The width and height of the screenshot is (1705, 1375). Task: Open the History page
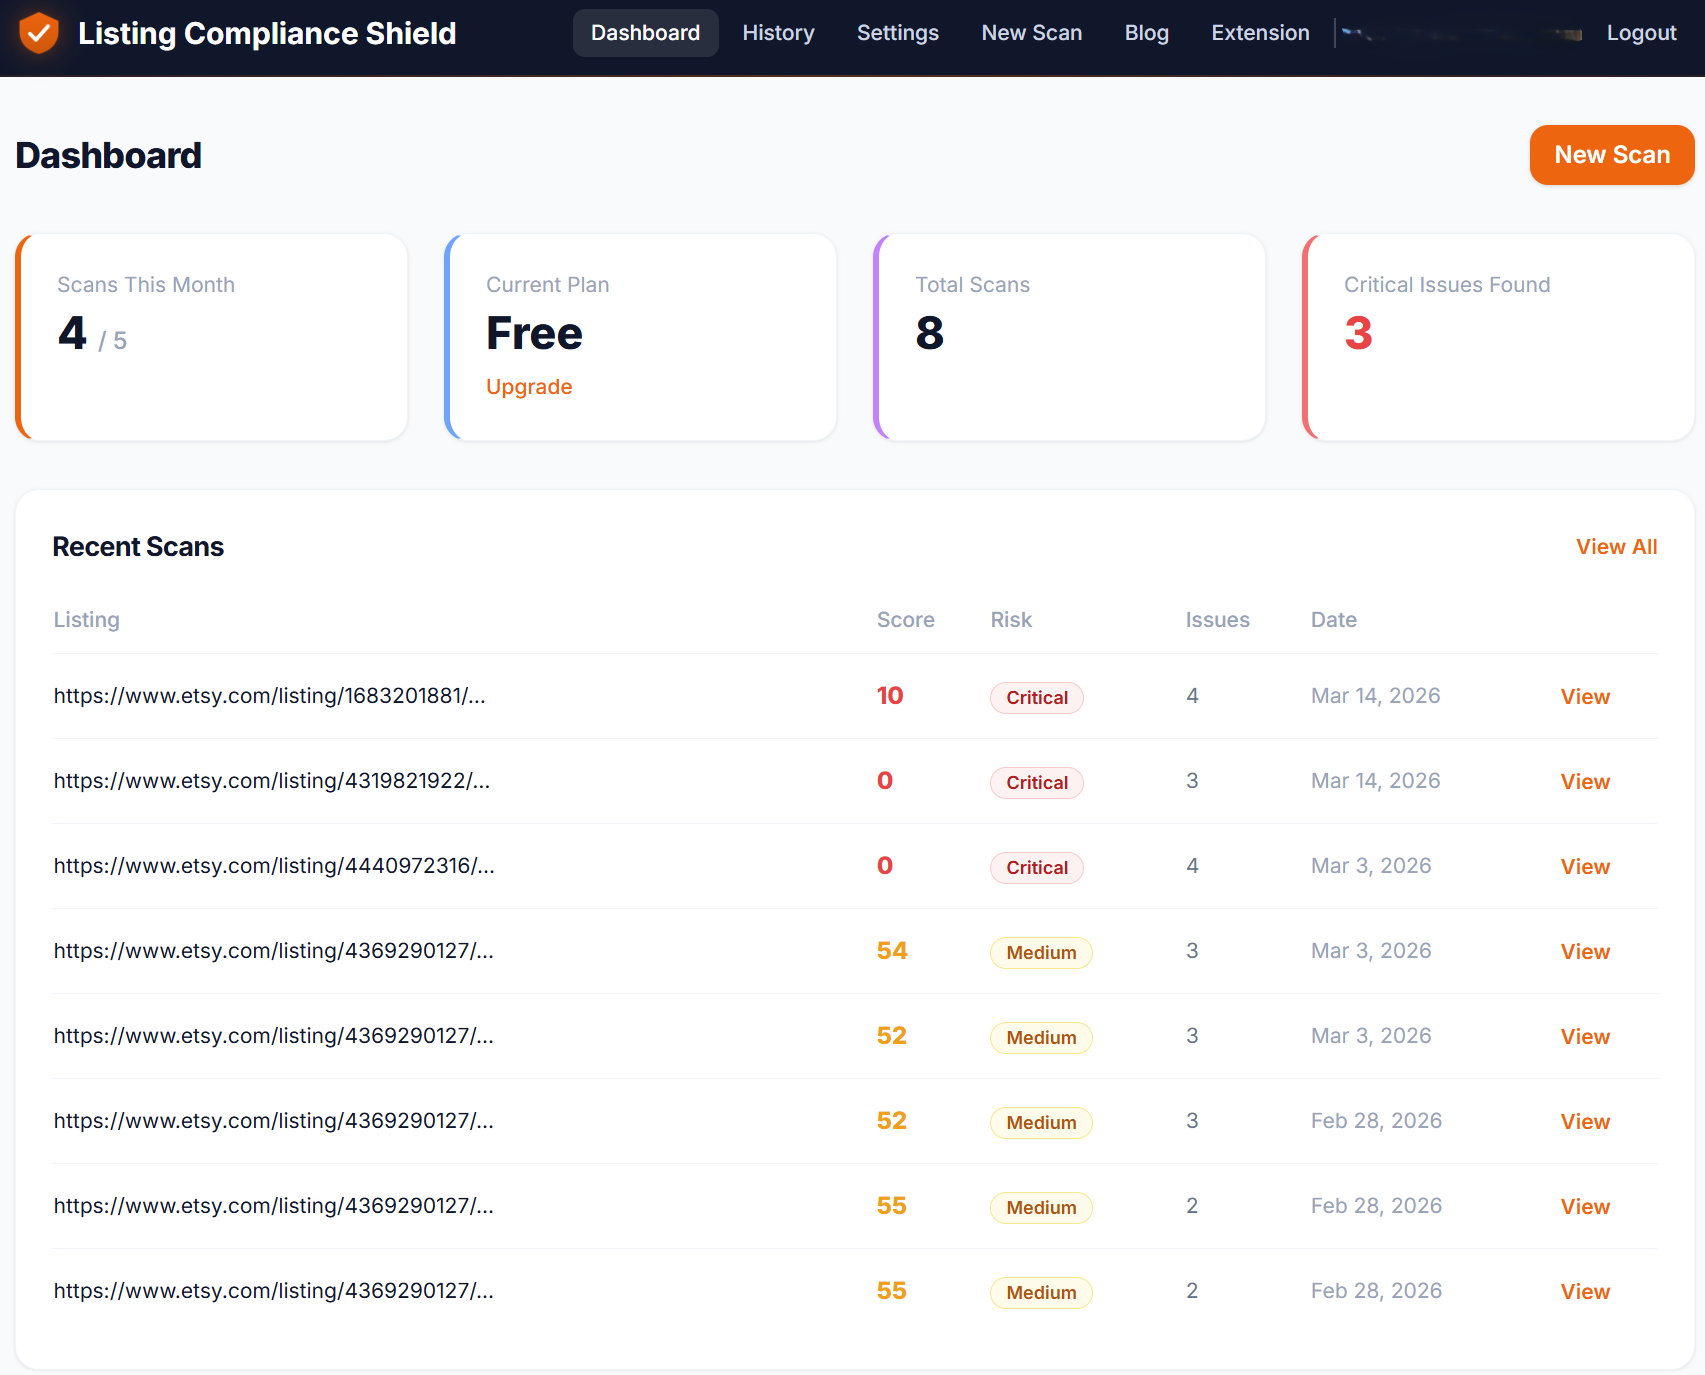pyautogui.click(x=778, y=32)
